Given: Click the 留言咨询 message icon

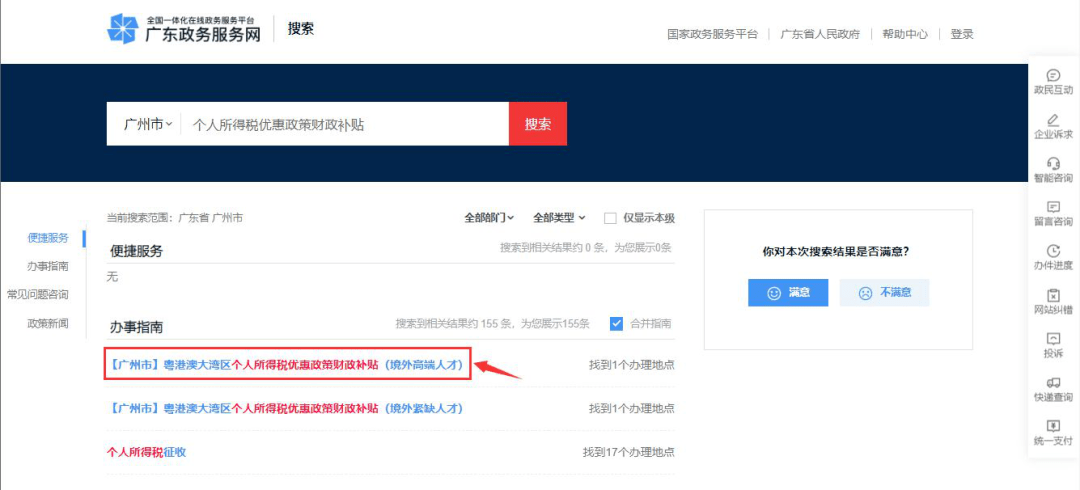Looking at the screenshot, I should 1052,207.
